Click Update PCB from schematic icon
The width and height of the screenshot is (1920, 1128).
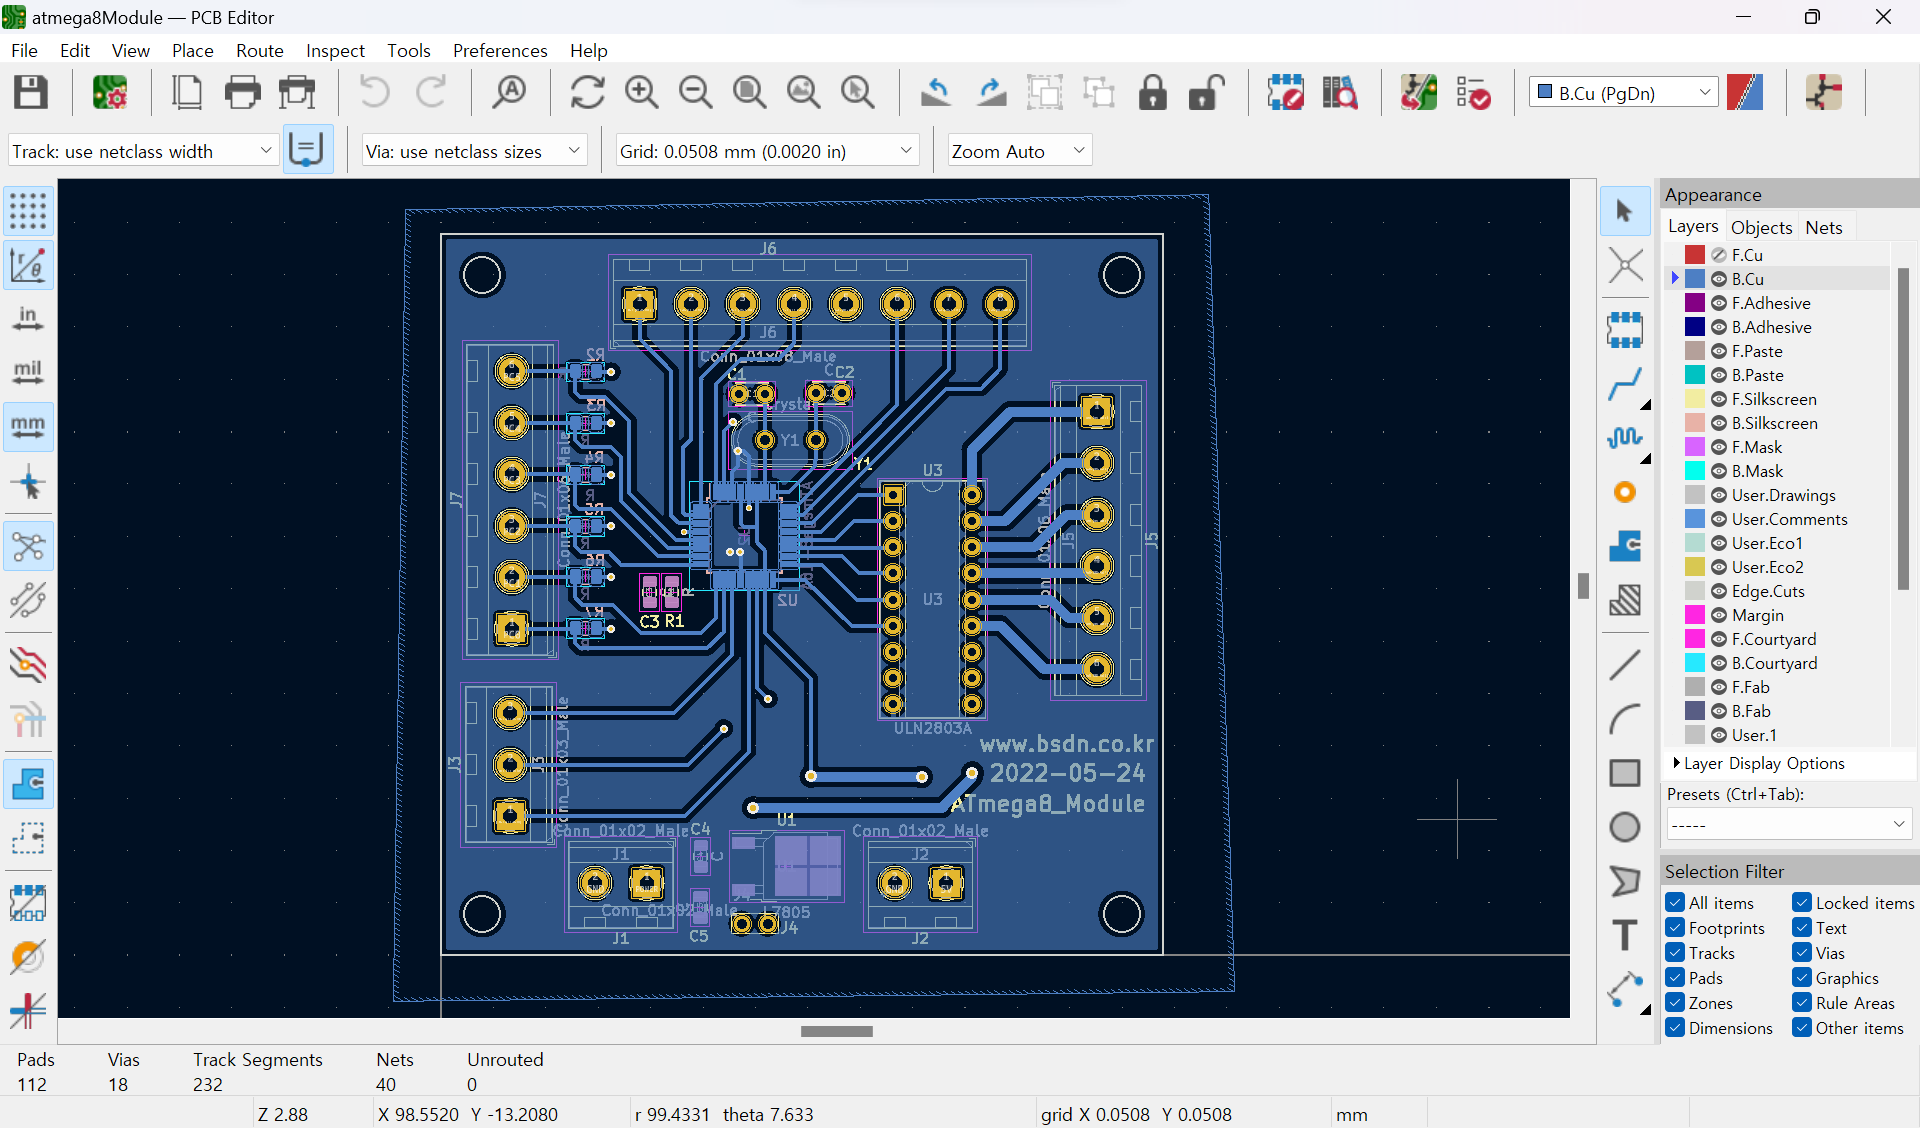1419,93
